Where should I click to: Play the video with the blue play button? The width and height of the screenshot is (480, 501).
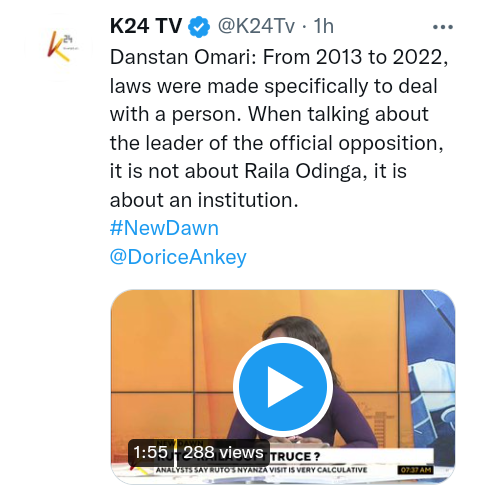pyautogui.click(x=283, y=387)
